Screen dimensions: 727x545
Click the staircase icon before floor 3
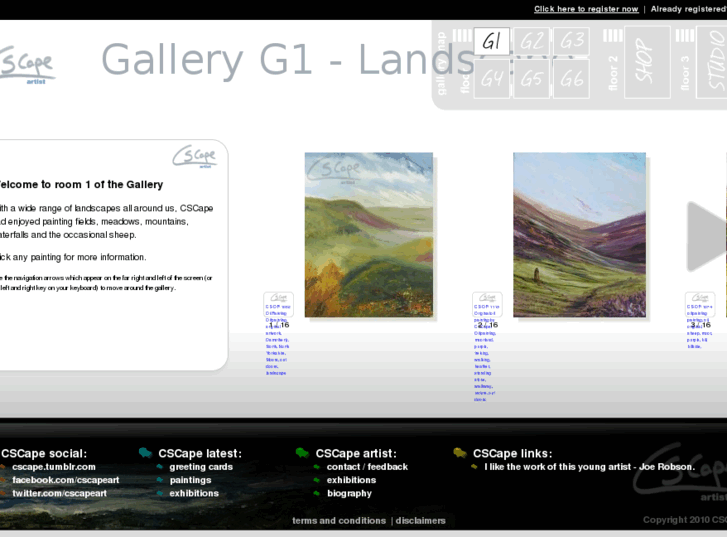click(x=685, y=36)
